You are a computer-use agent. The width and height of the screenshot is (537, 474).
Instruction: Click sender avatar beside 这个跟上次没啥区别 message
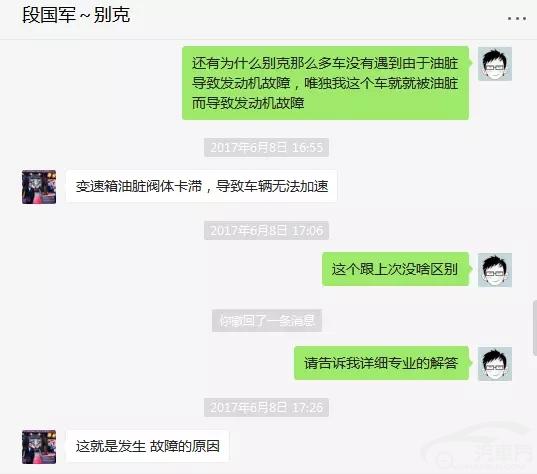(495, 270)
